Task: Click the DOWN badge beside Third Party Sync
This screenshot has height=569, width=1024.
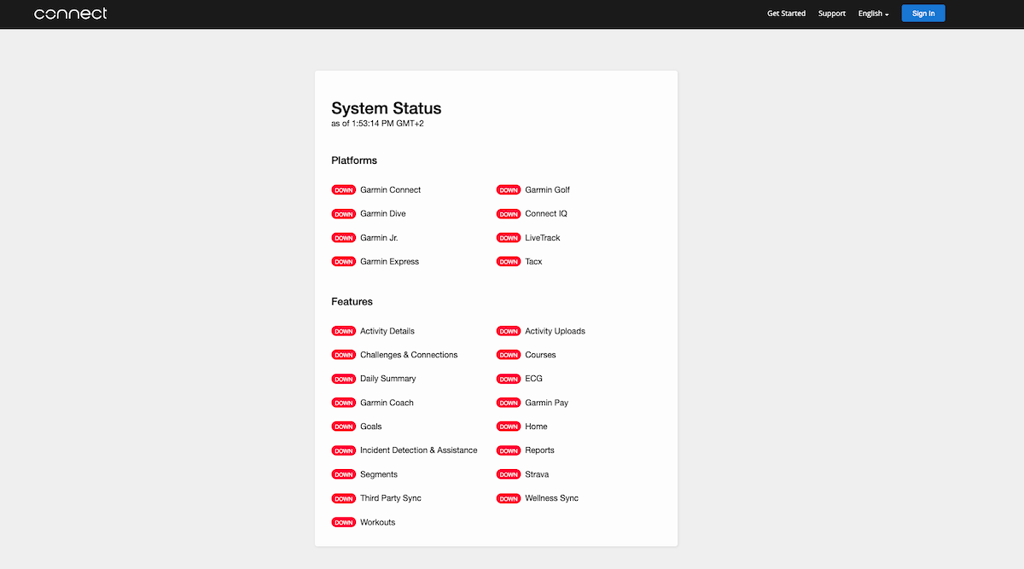Action: [344, 498]
